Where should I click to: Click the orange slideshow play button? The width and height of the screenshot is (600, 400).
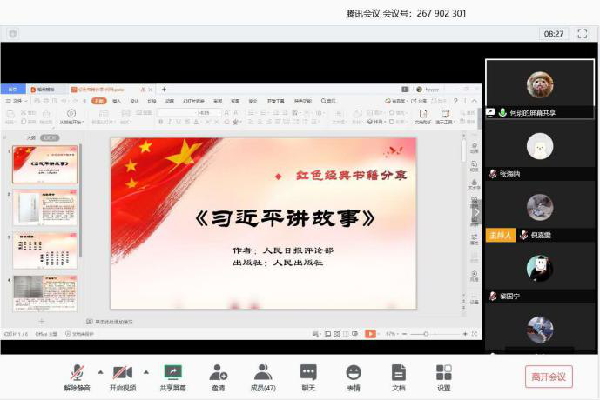click(370, 333)
